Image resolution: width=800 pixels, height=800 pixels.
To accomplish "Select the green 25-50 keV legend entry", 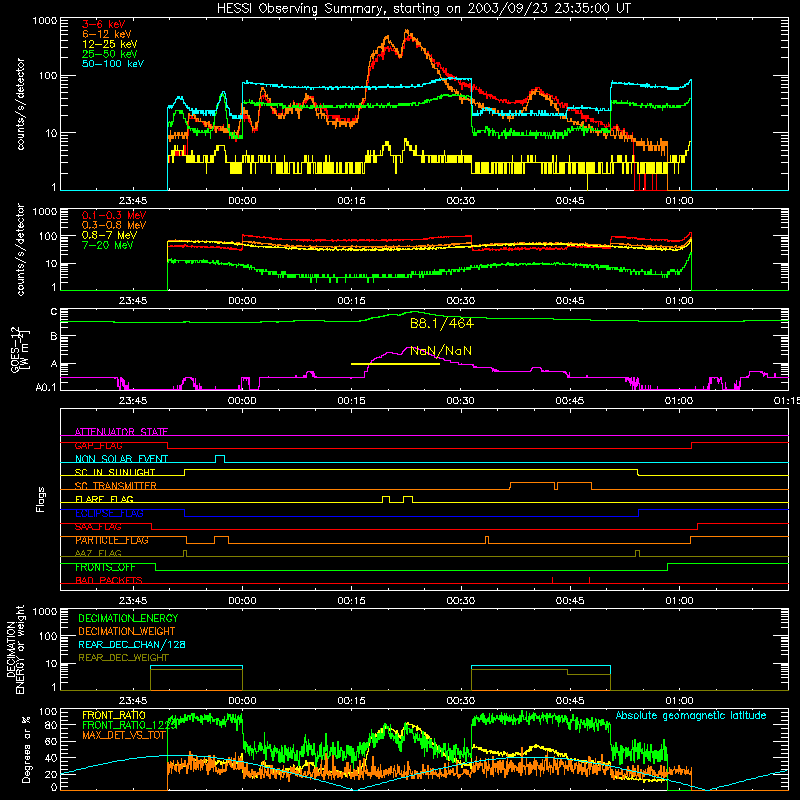I will coord(109,54).
